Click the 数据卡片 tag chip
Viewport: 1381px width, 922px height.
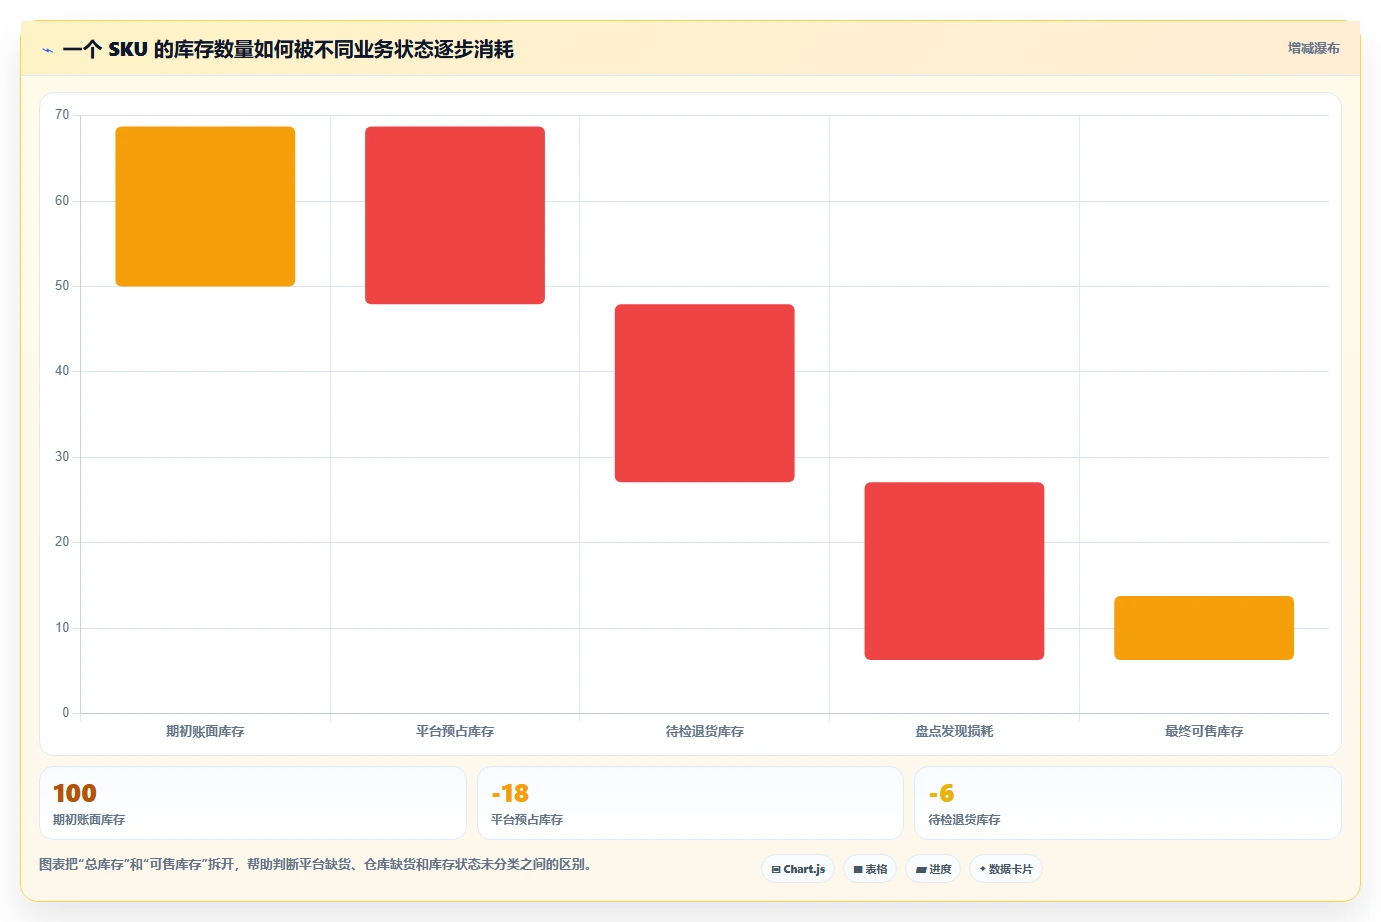coord(1006,869)
